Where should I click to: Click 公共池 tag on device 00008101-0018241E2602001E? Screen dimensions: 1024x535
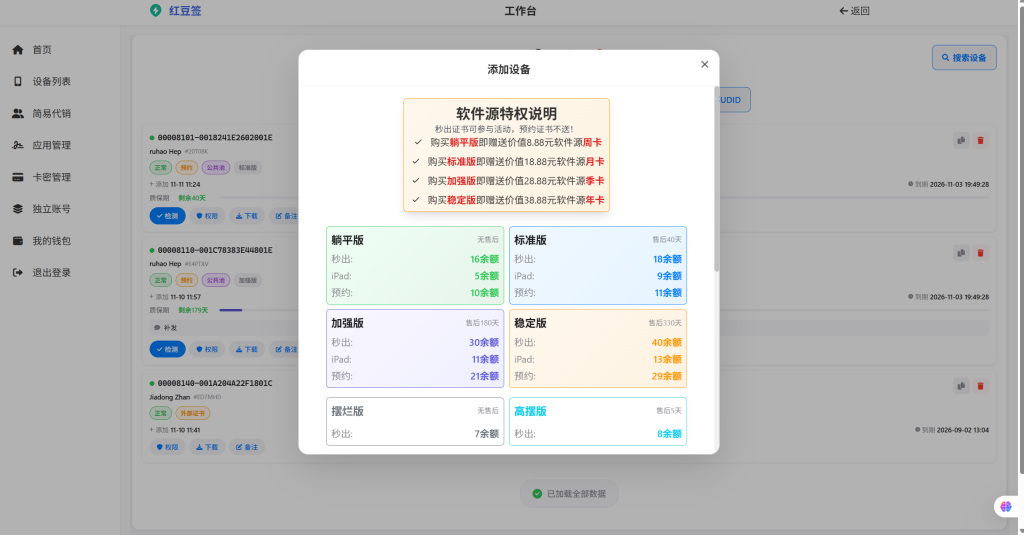(216, 168)
